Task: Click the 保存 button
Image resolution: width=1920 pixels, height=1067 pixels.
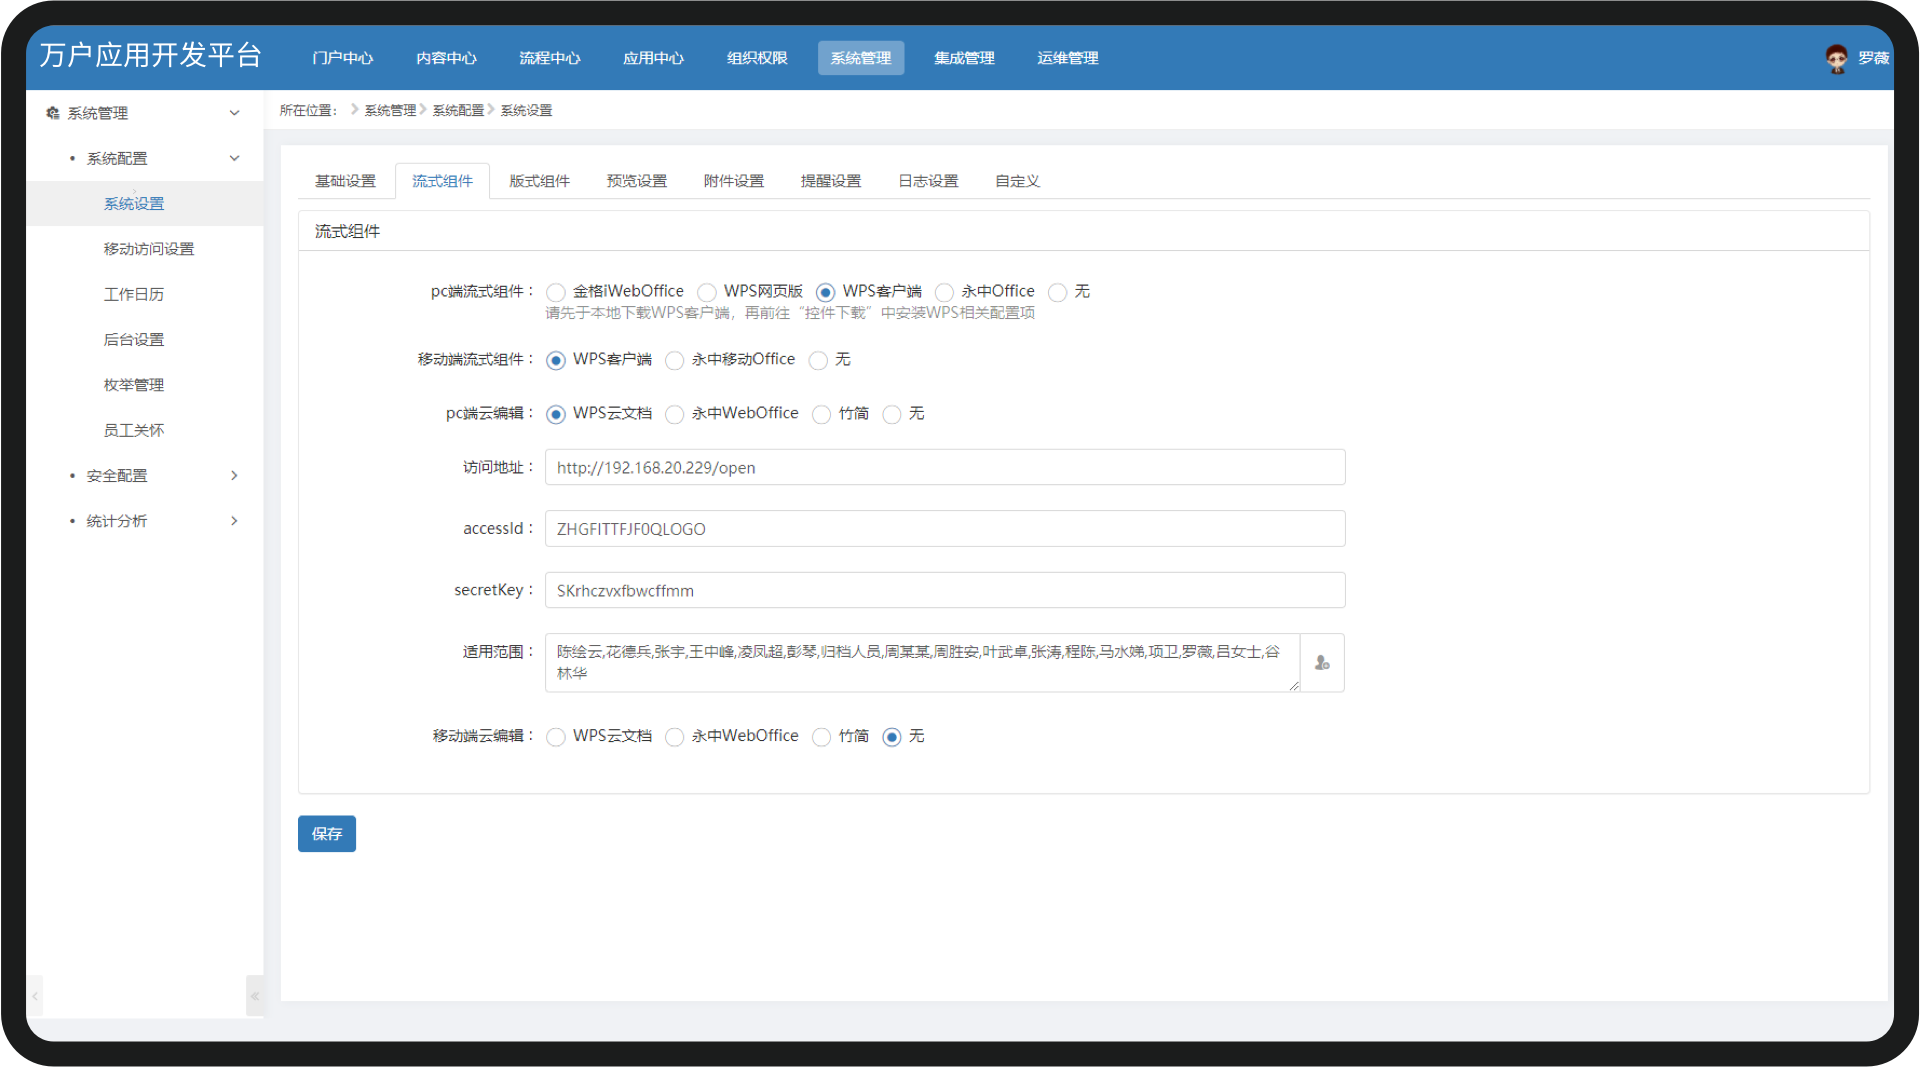Action: [327, 834]
